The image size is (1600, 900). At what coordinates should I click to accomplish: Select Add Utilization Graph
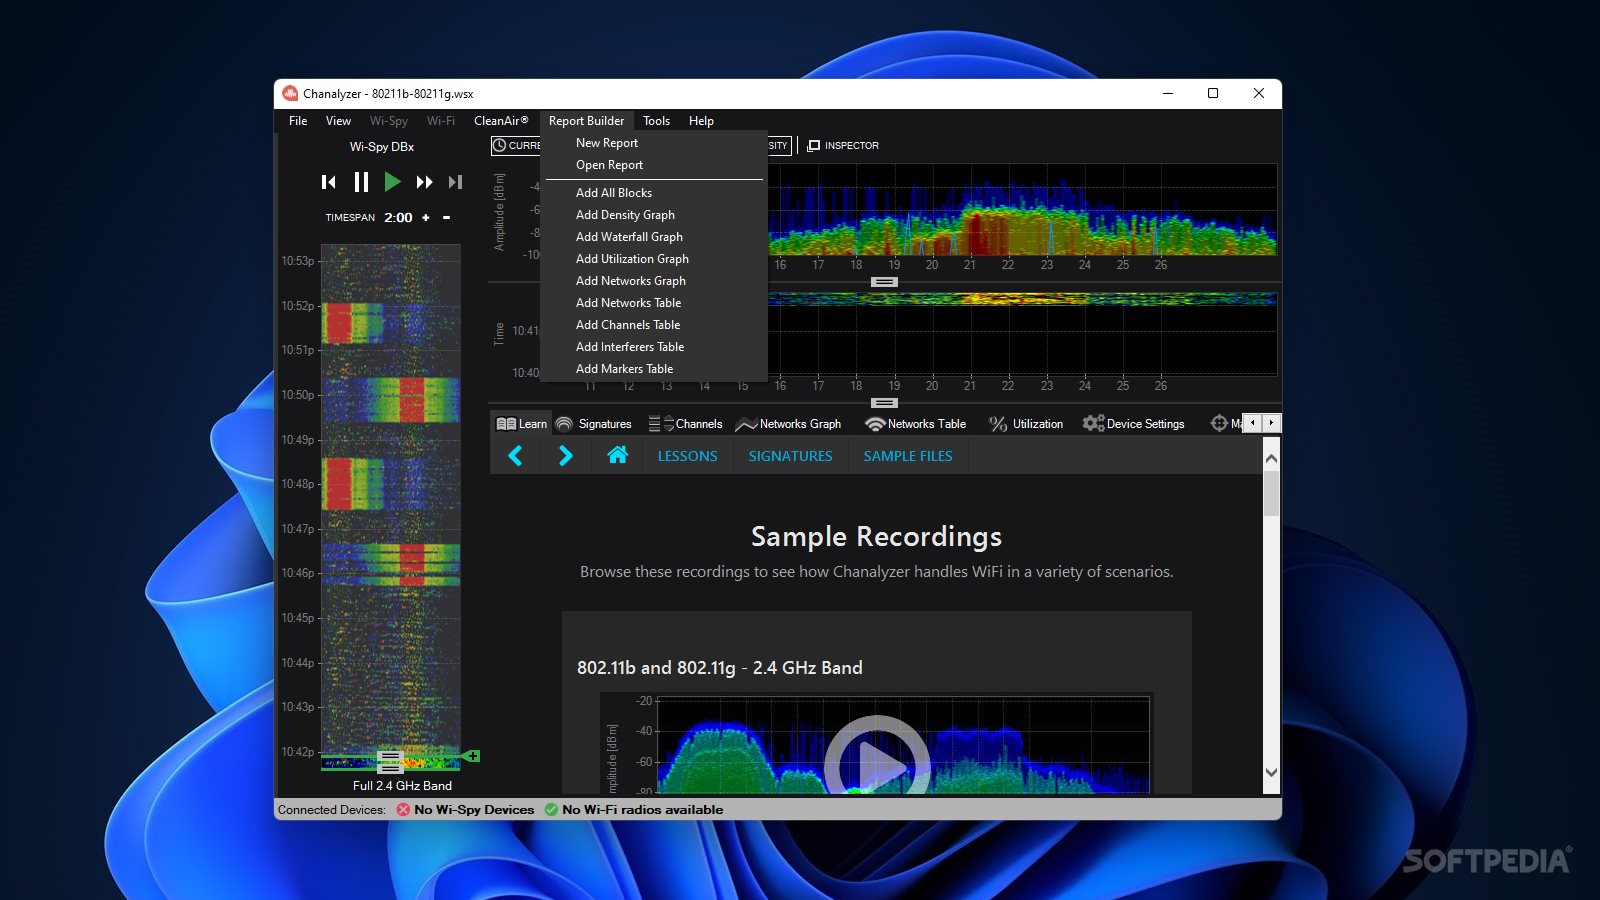[632, 259]
